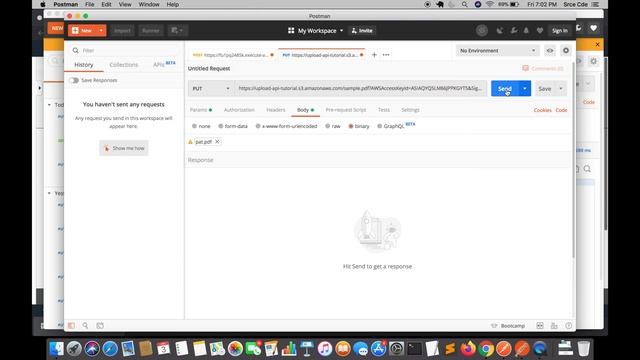This screenshot has height=360, width=640.
Task: Click the Show me how button
Action: pos(124,148)
